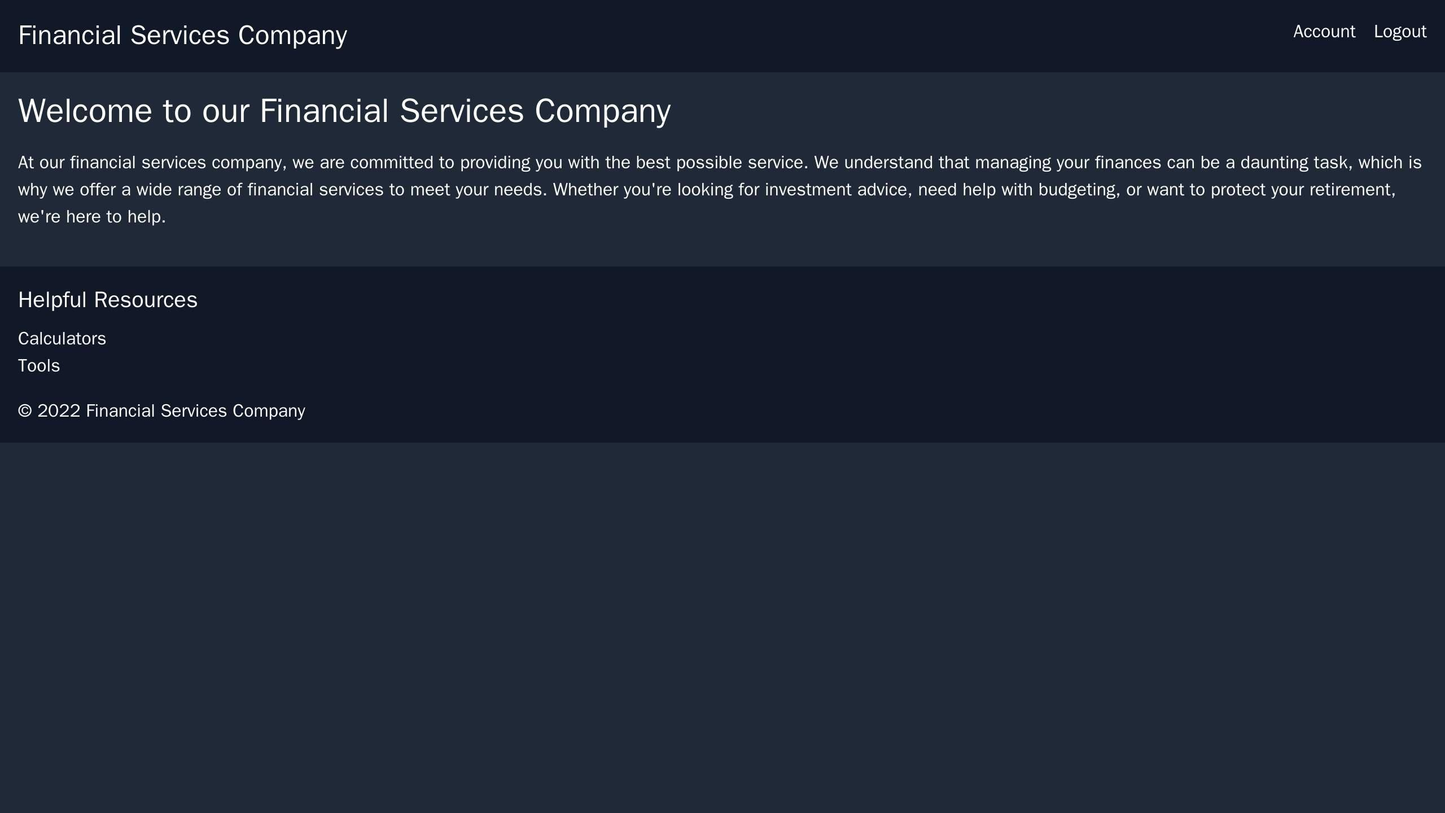
Task: Click the Financial Services Company site title
Action: click(183, 33)
